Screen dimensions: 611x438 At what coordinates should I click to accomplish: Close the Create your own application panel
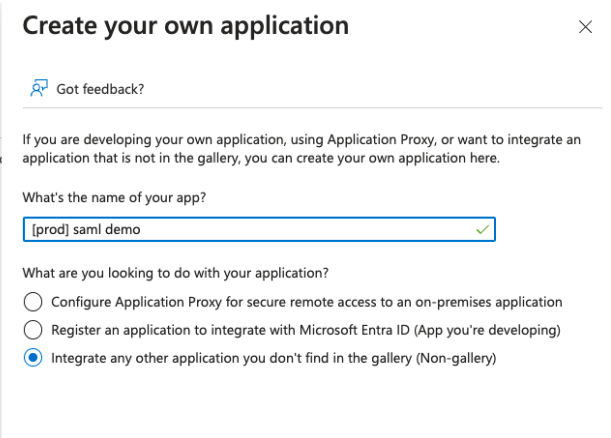(585, 28)
